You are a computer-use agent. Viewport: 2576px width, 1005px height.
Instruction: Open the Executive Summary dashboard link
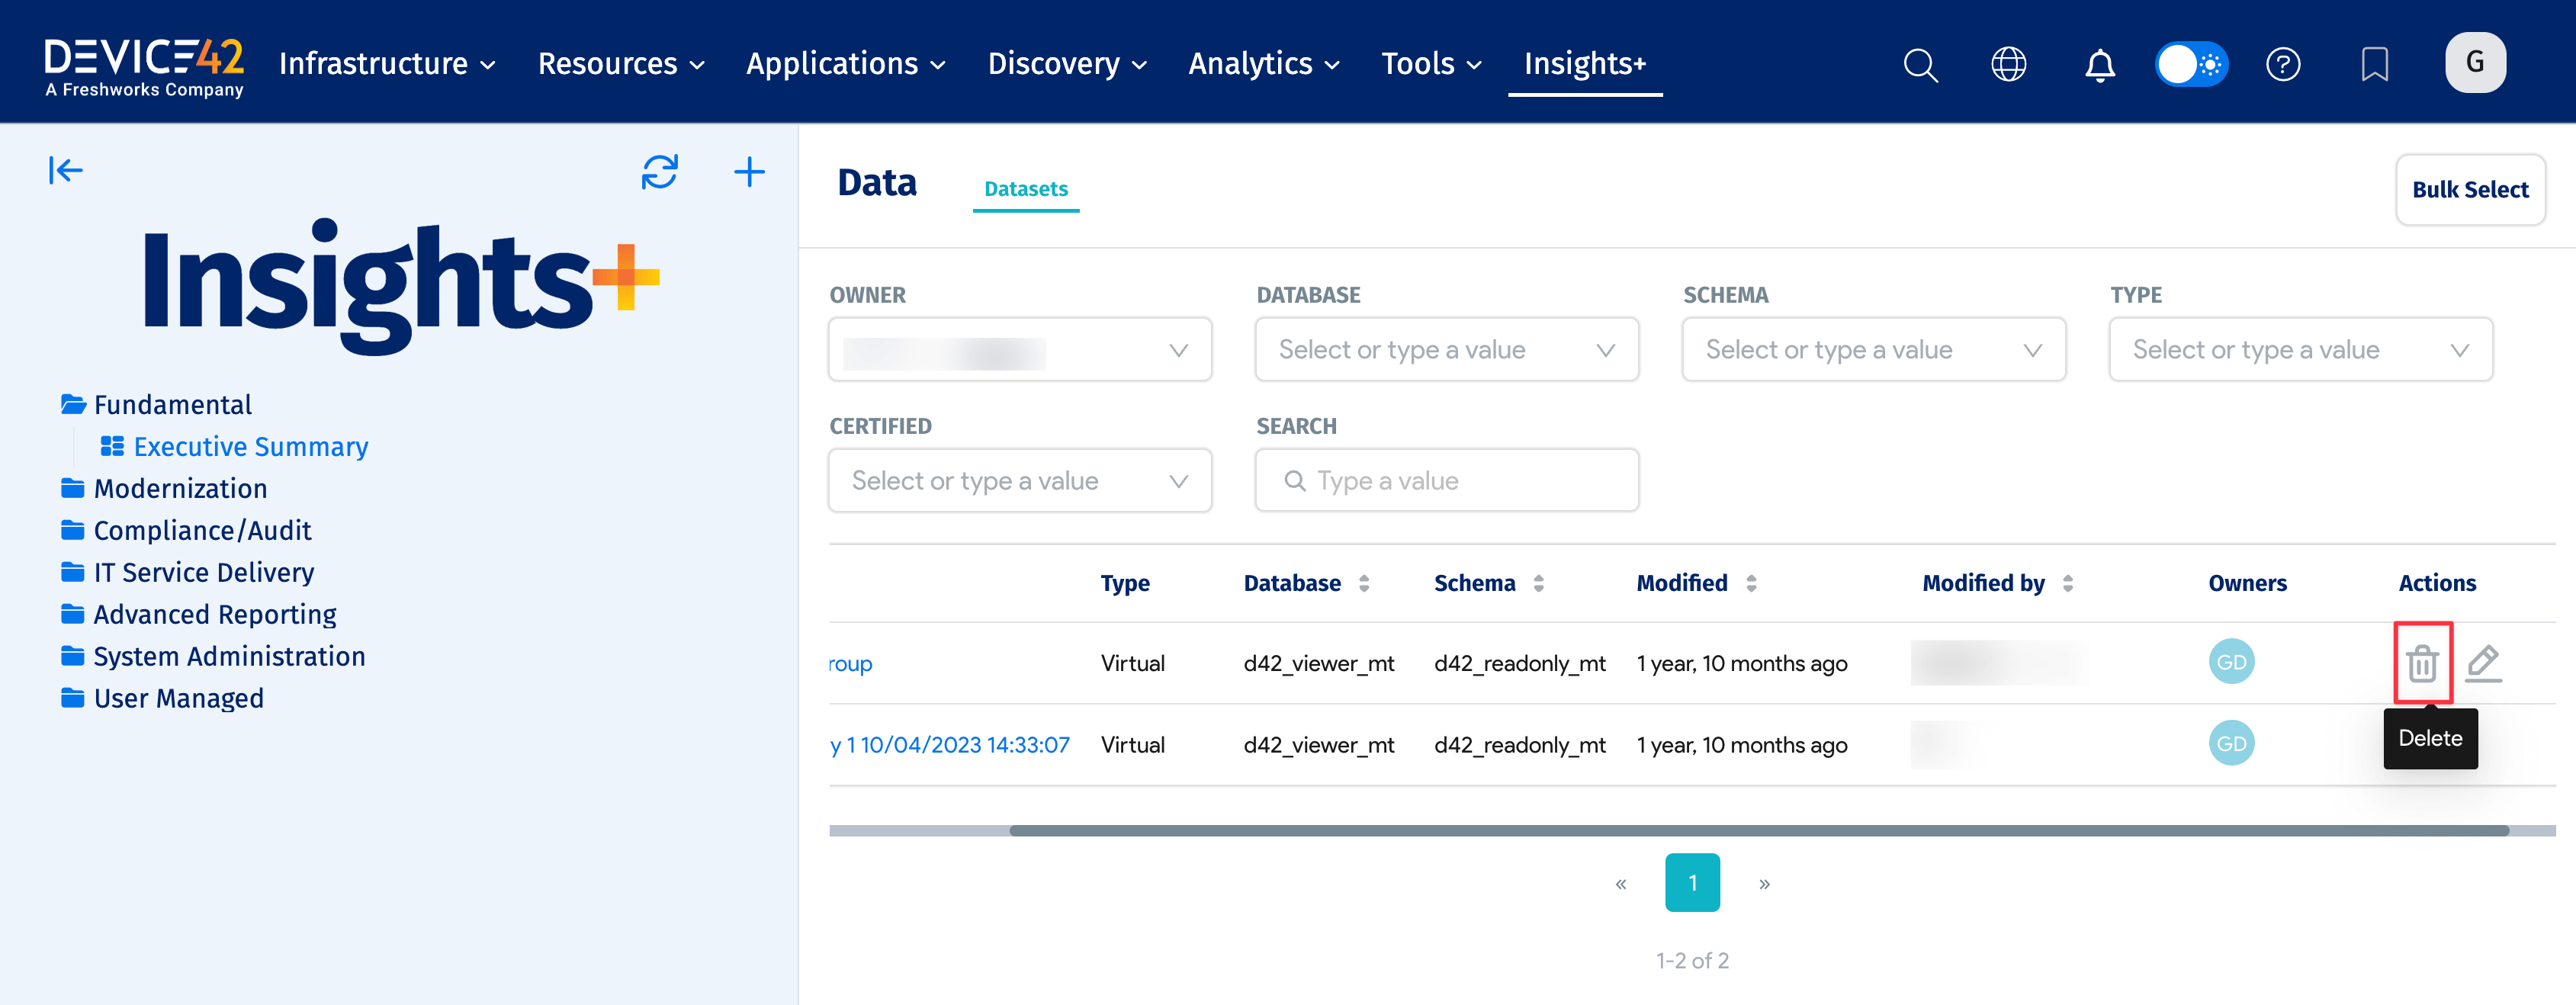pyautogui.click(x=250, y=446)
